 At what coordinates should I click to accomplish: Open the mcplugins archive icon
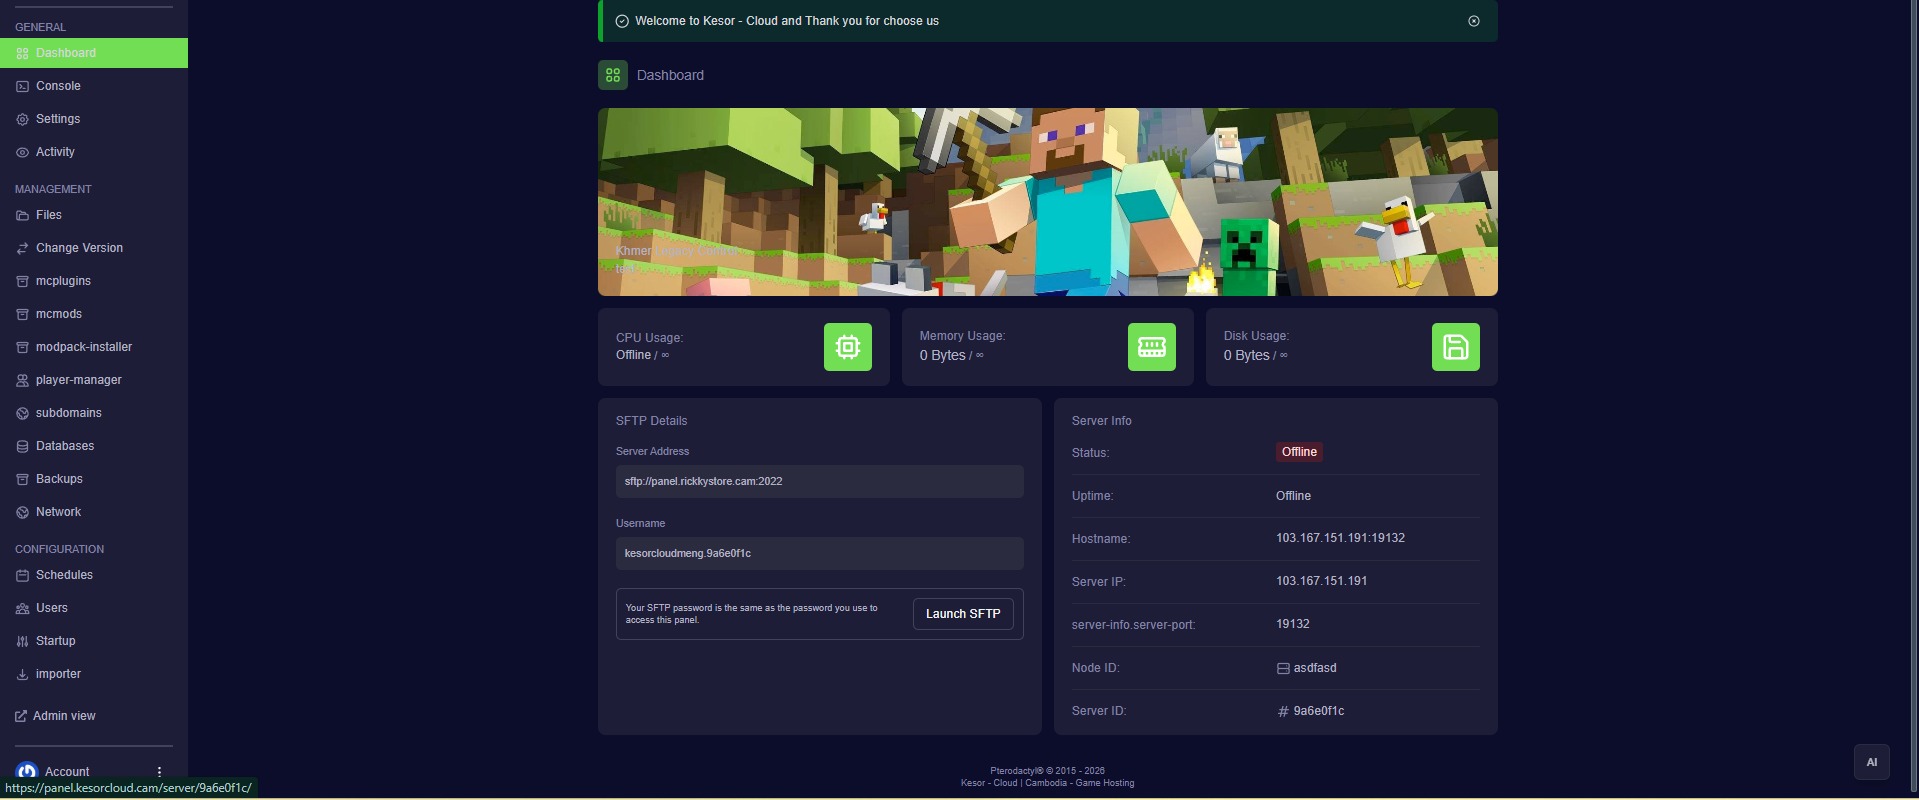click(x=22, y=282)
